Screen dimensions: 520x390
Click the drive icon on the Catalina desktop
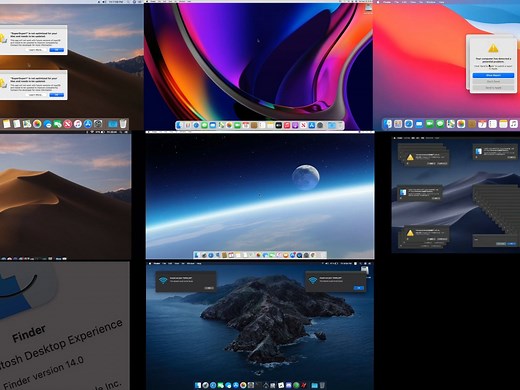365,271
